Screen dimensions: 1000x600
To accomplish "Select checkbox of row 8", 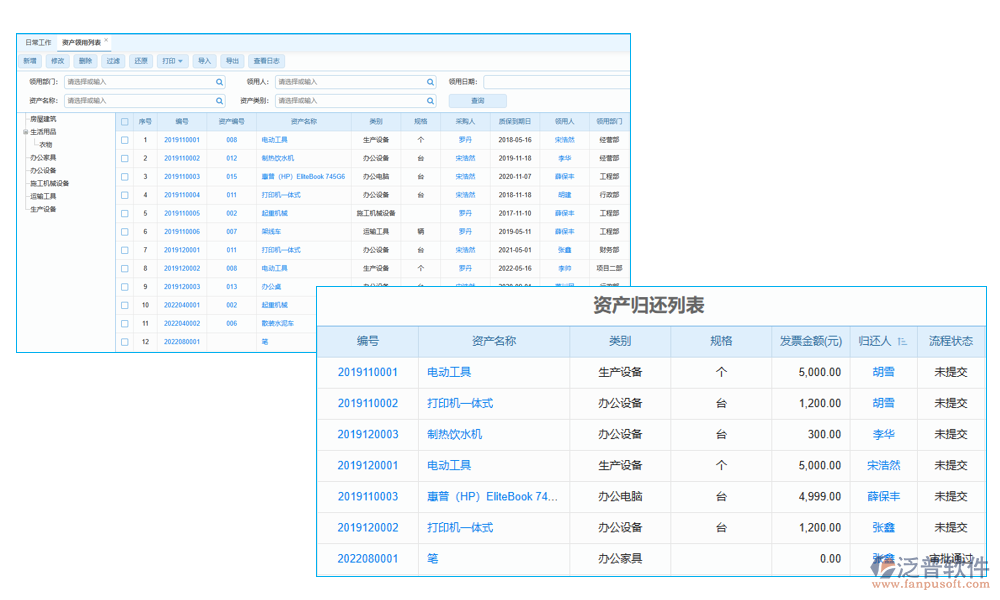I will (125, 268).
